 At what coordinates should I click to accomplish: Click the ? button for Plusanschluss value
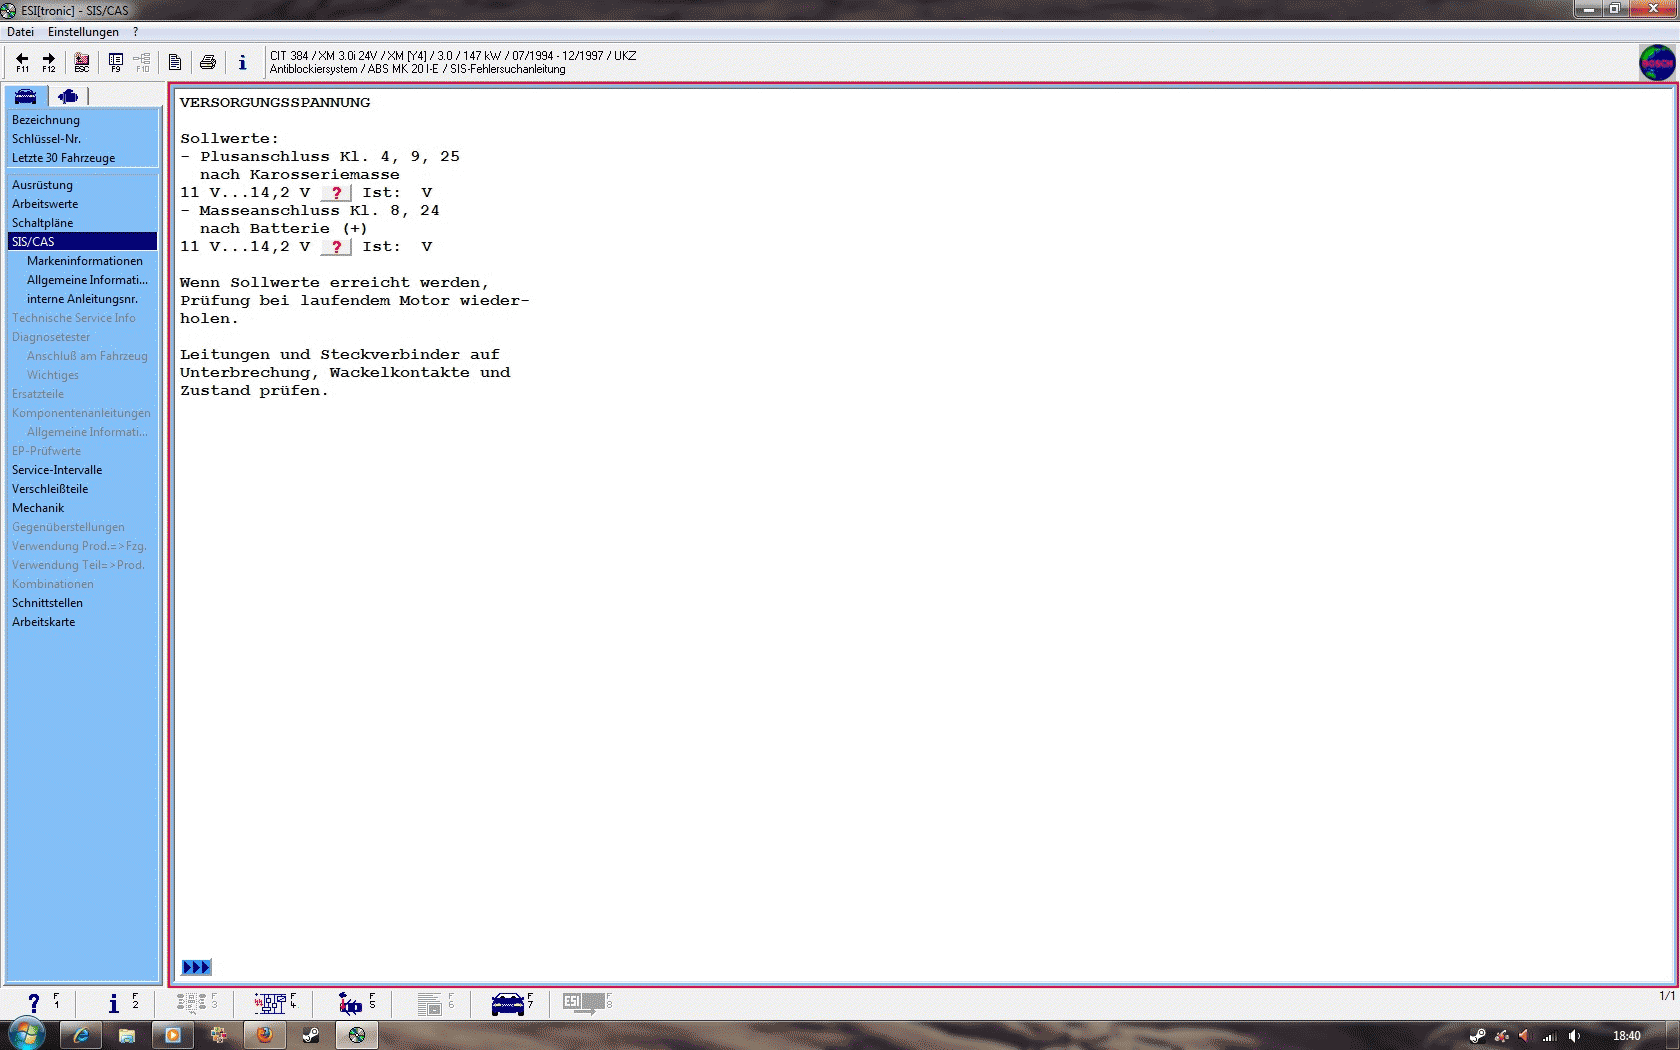point(336,193)
